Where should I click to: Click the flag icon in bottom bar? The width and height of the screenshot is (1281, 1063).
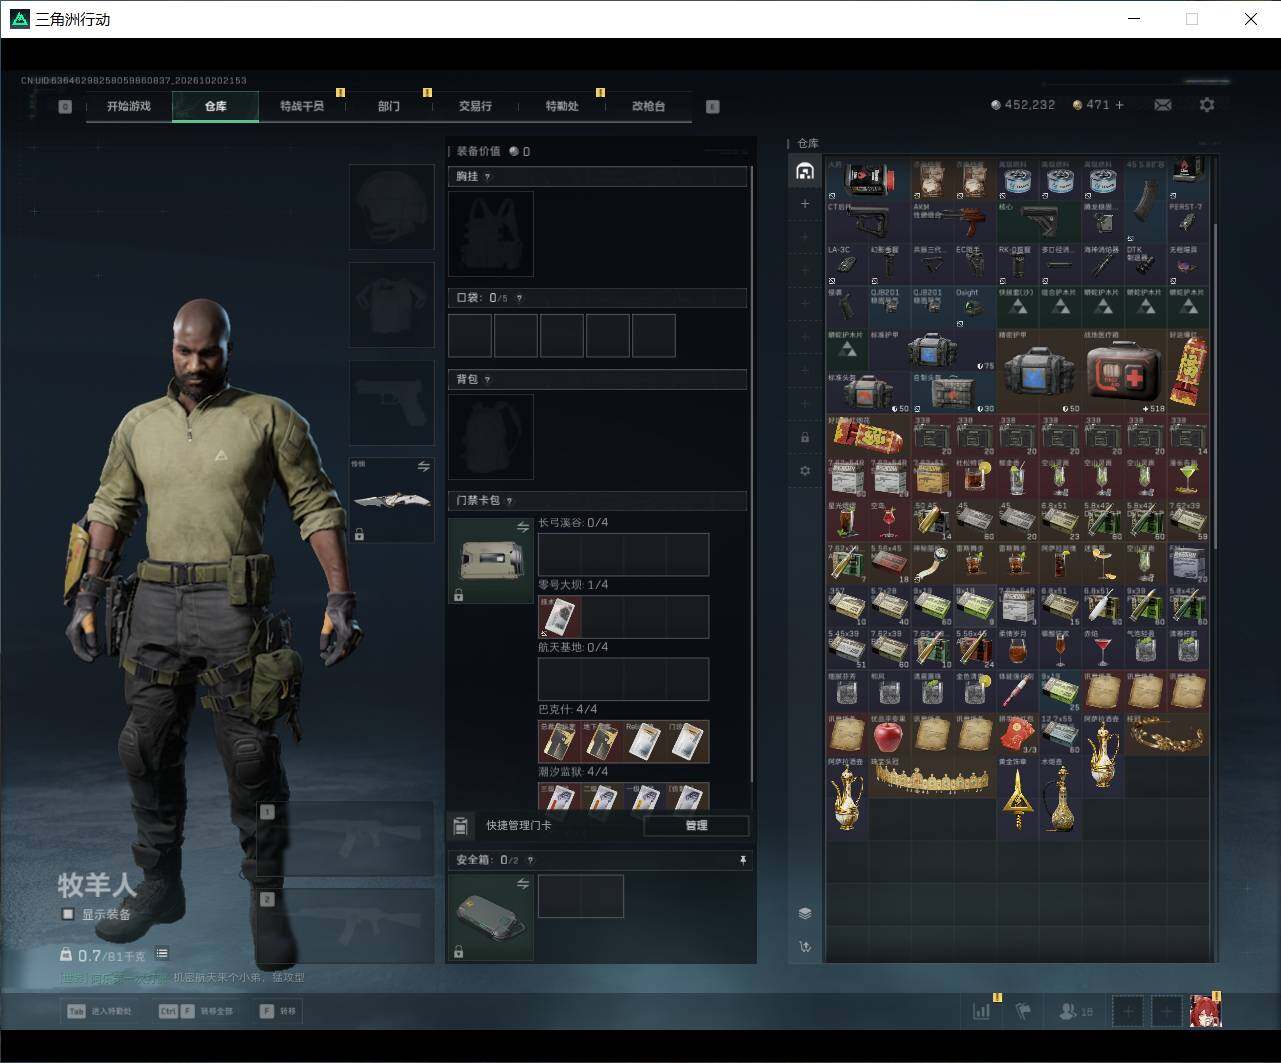pyautogui.click(x=1023, y=1011)
